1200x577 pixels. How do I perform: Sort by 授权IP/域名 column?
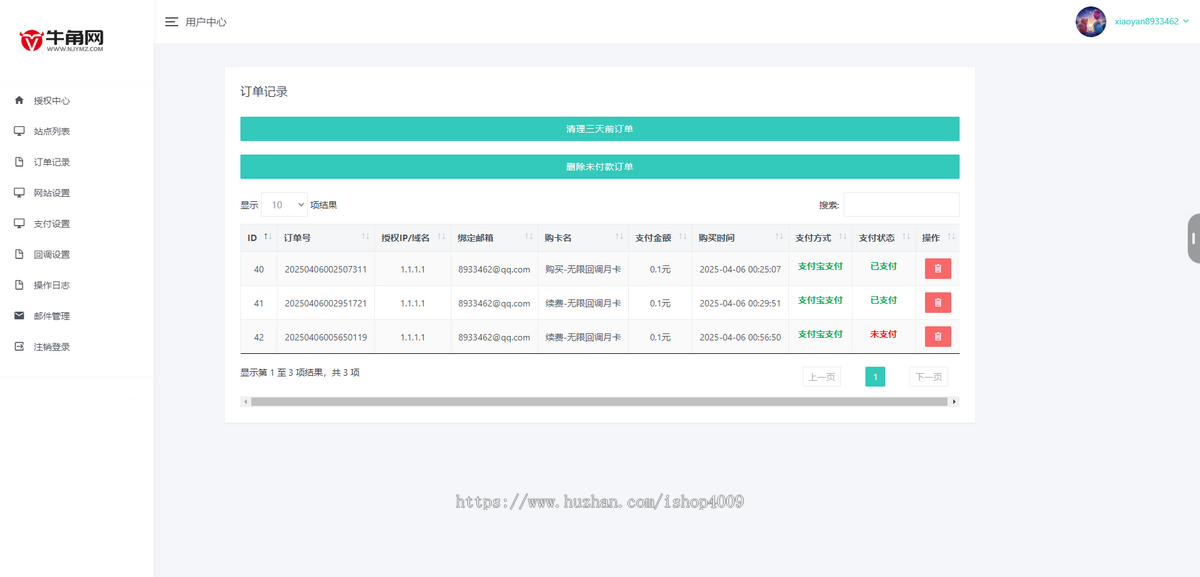(x=412, y=238)
